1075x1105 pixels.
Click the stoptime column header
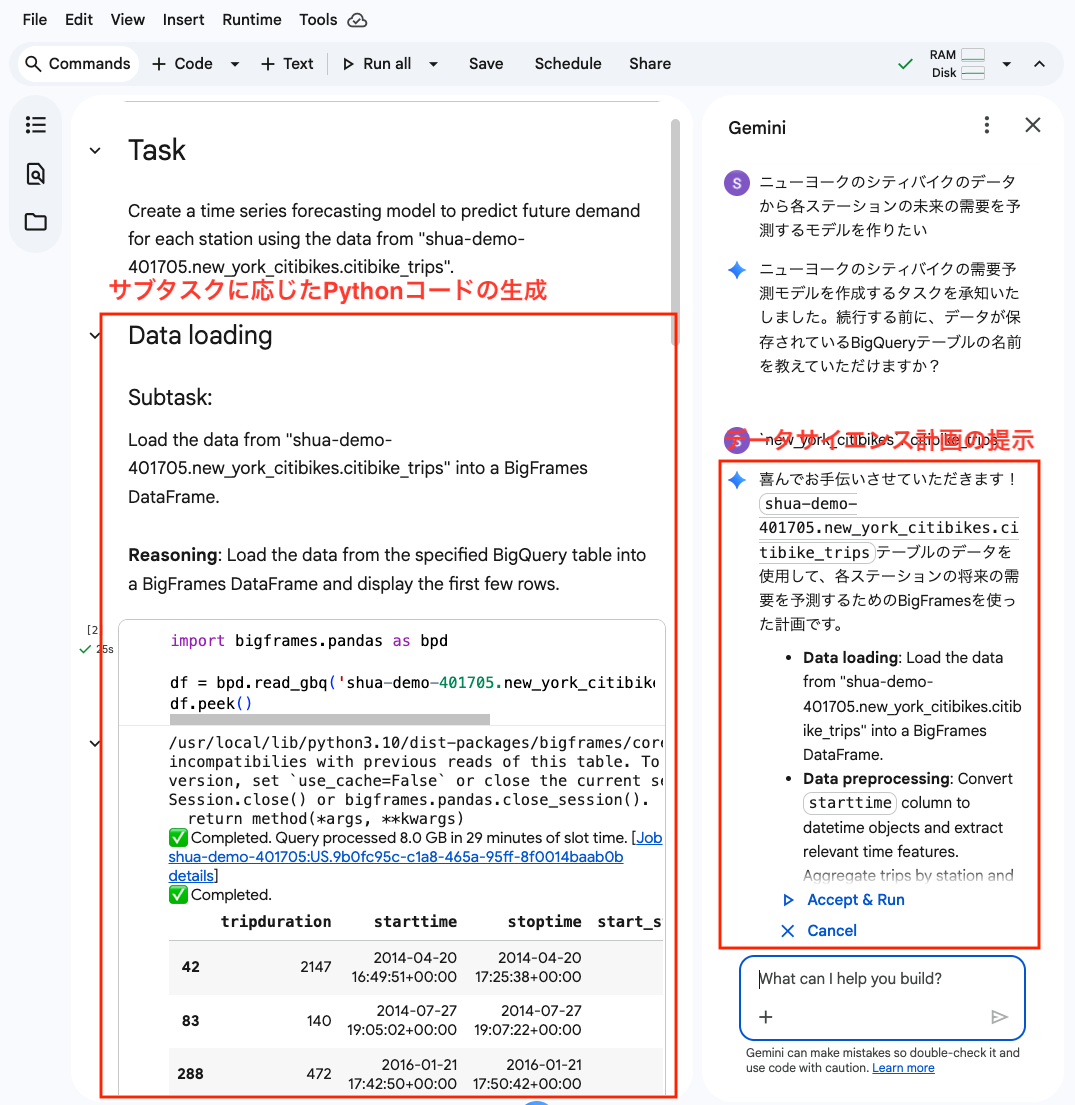coord(544,922)
